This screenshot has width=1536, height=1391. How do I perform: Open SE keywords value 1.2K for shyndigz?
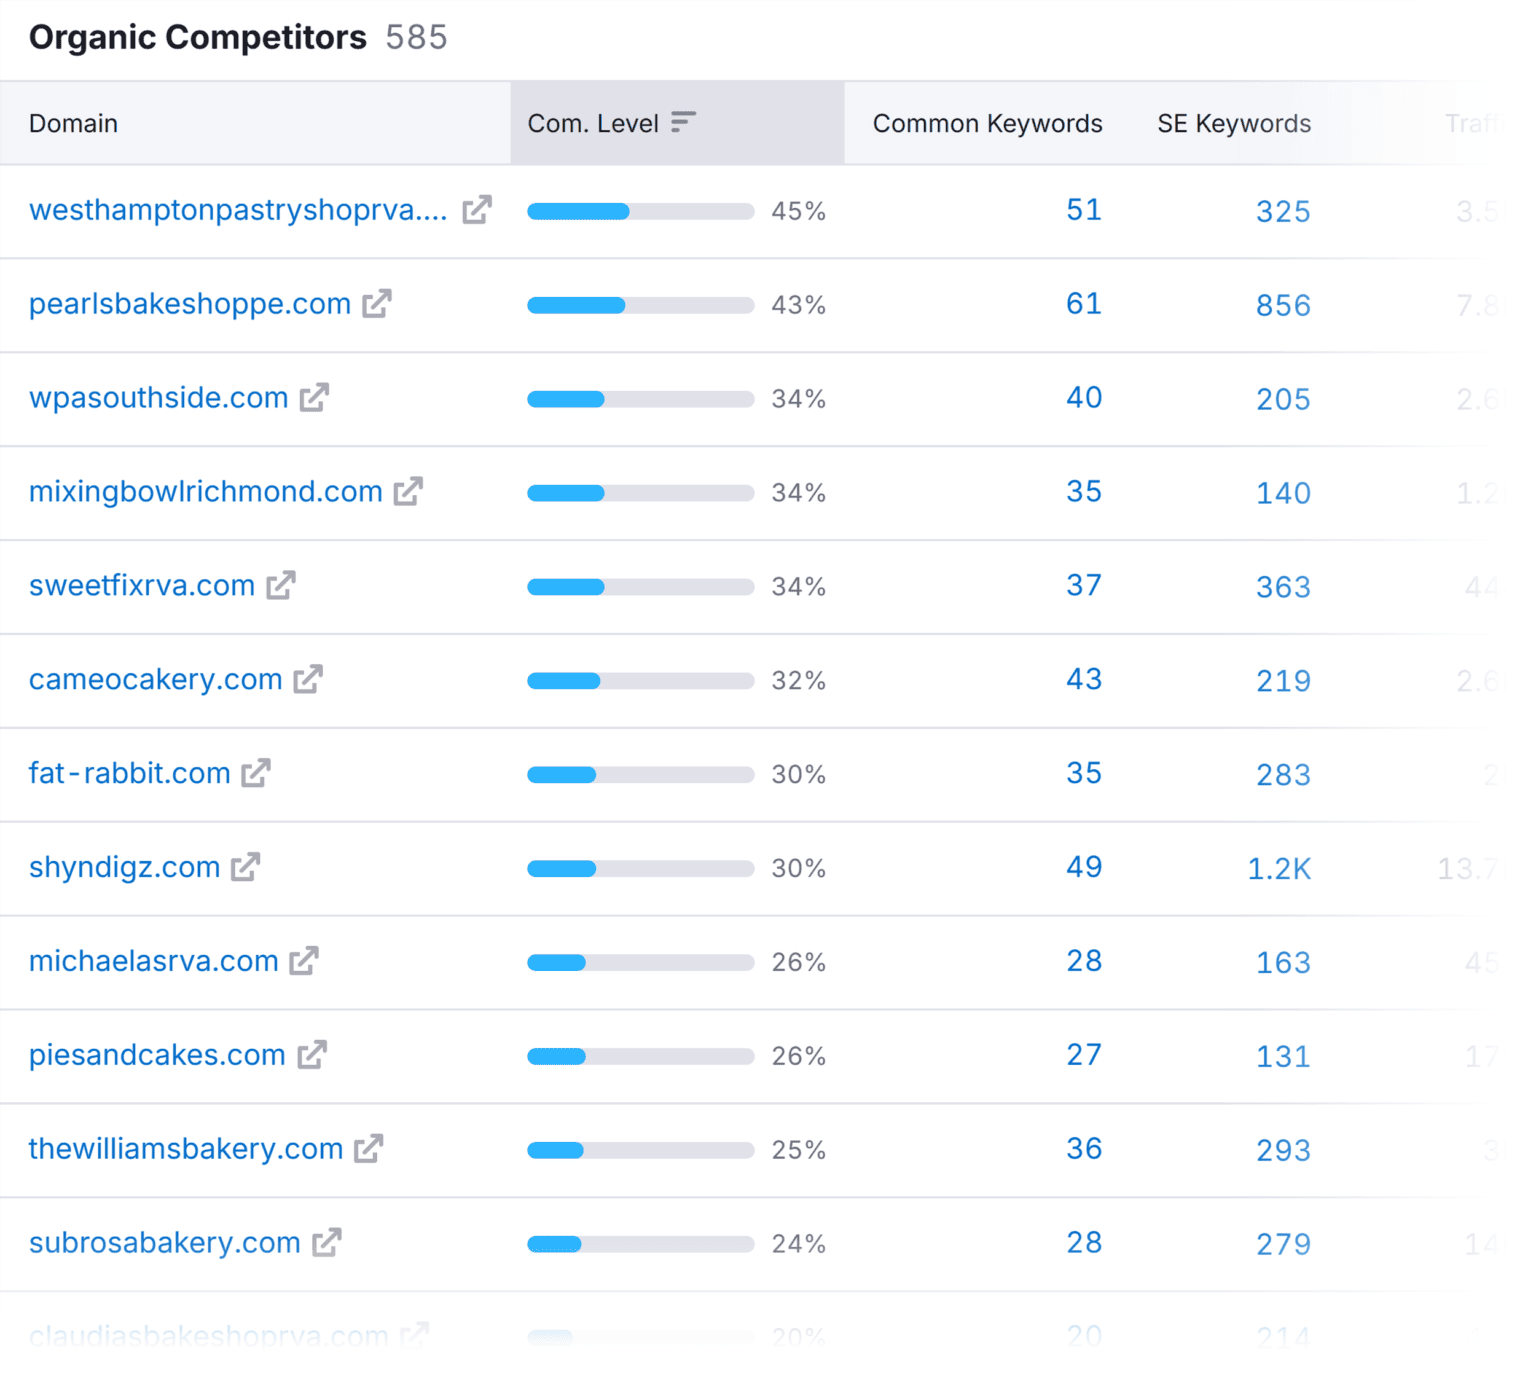coord(1278,868)
